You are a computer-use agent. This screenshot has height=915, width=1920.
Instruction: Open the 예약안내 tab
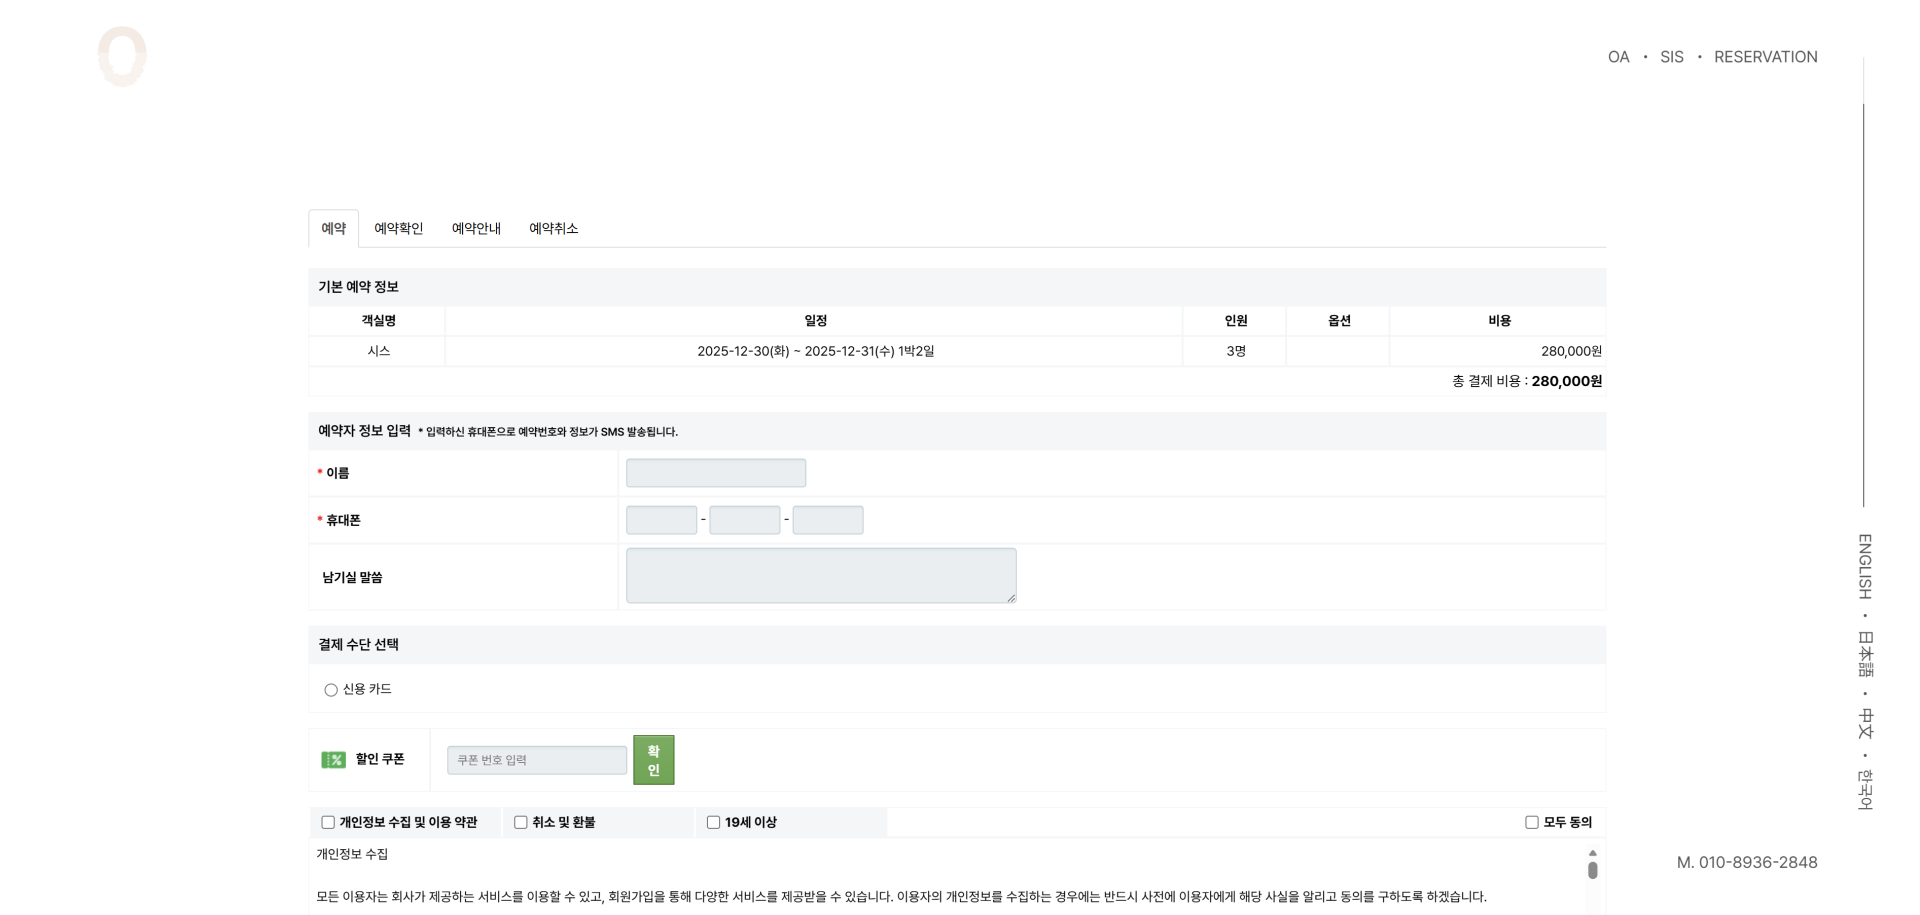click(x=476, y=229)
